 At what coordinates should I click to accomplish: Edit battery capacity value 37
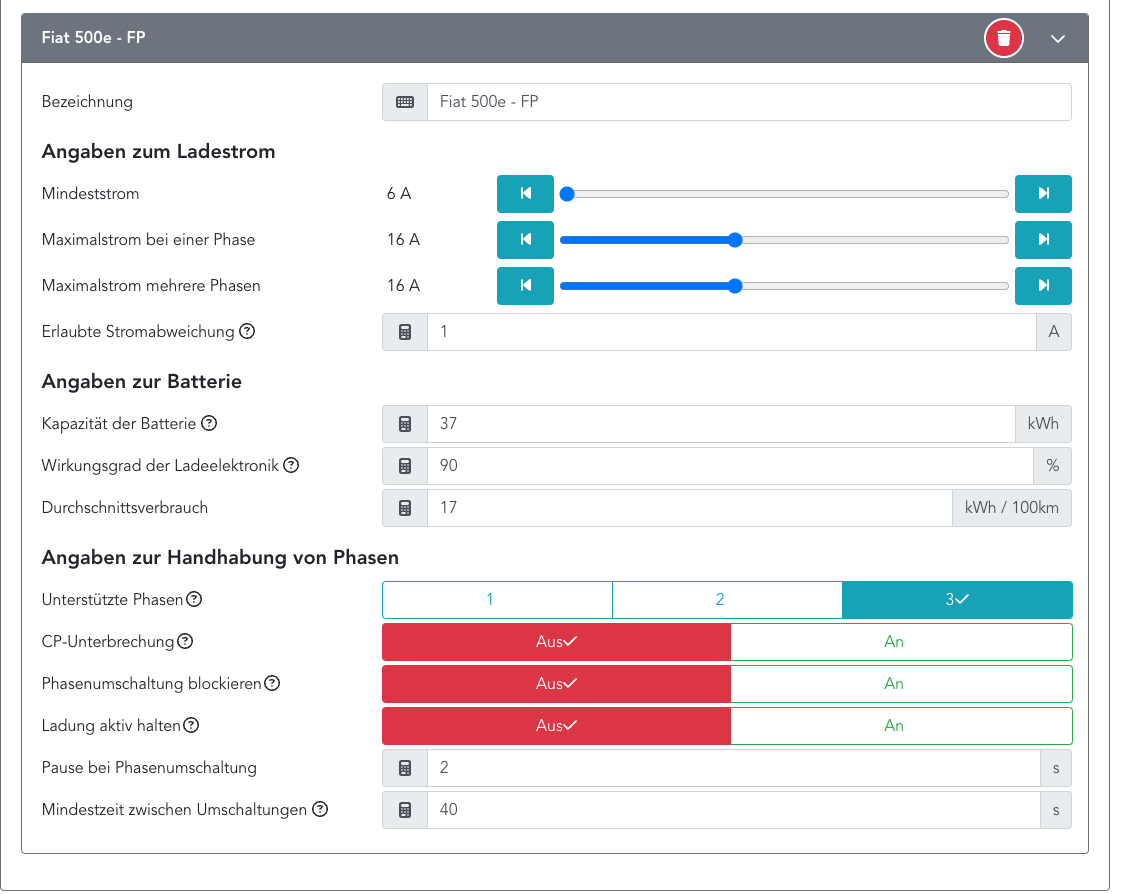click(722, 424)
